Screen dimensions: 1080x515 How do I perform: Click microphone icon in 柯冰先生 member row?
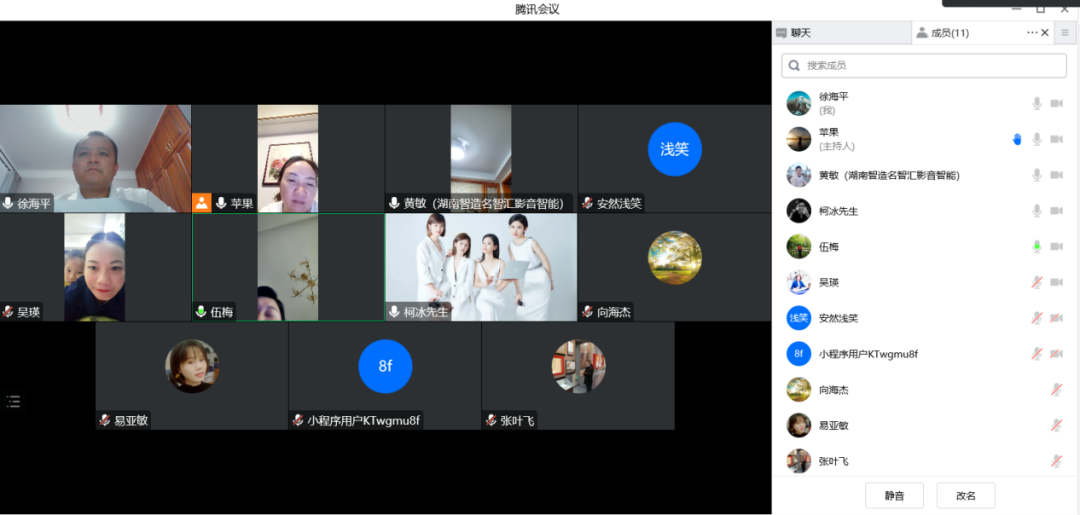click(x=1037, y=211)
